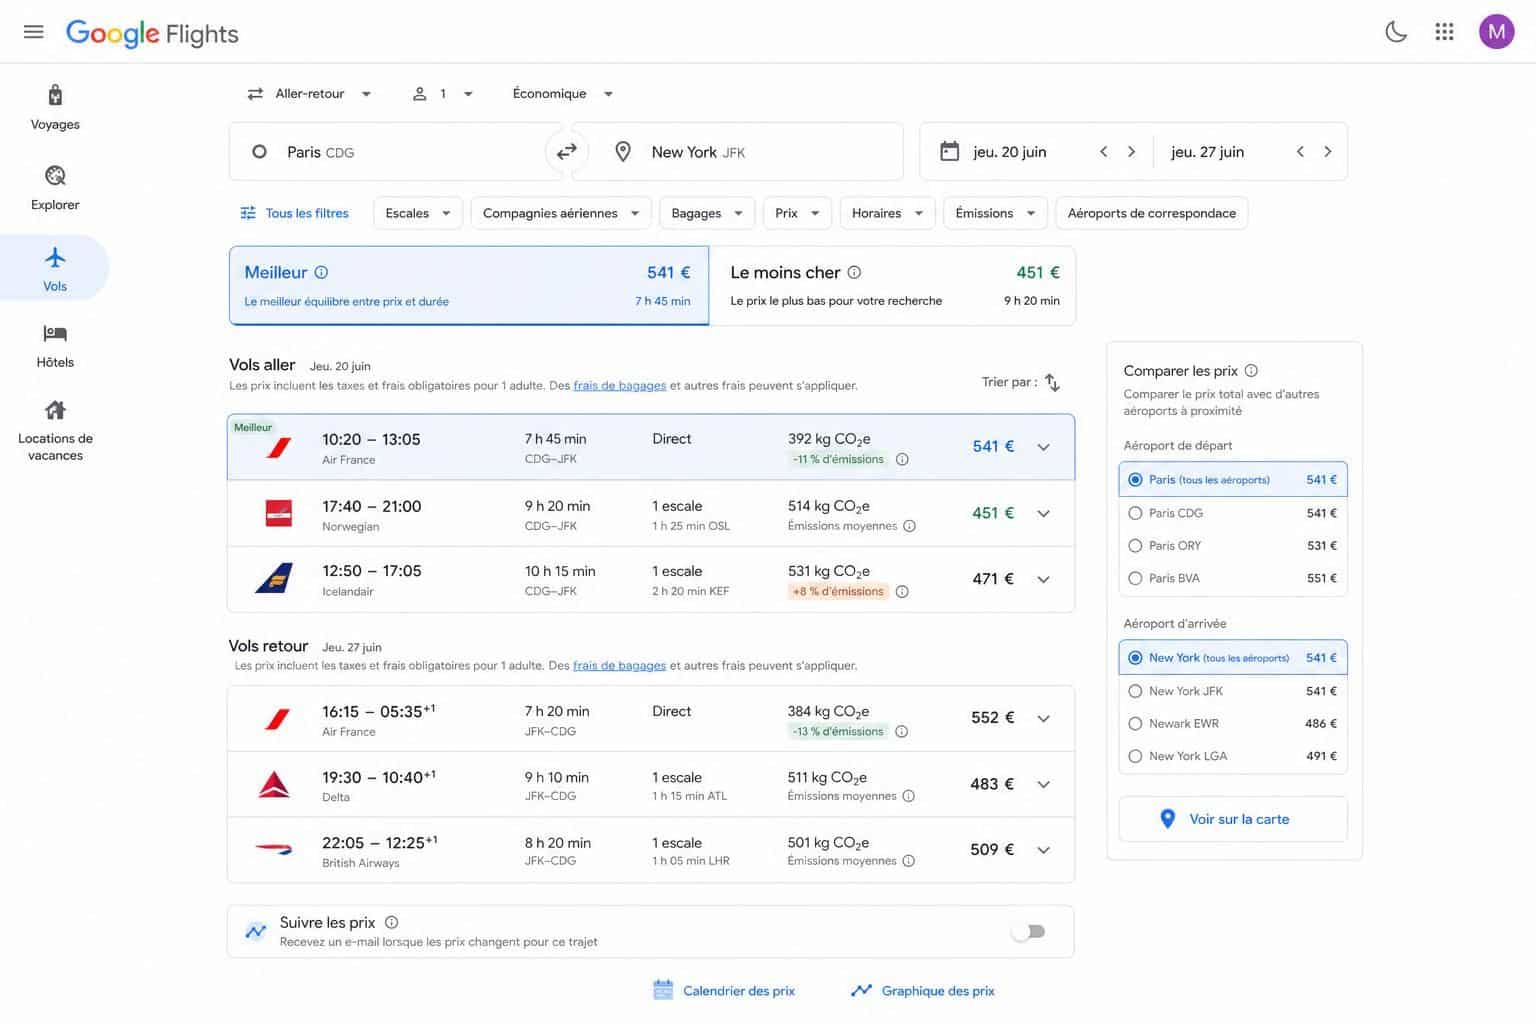
Task: Open the passenger count dropdown
Action: pos(443,93)
